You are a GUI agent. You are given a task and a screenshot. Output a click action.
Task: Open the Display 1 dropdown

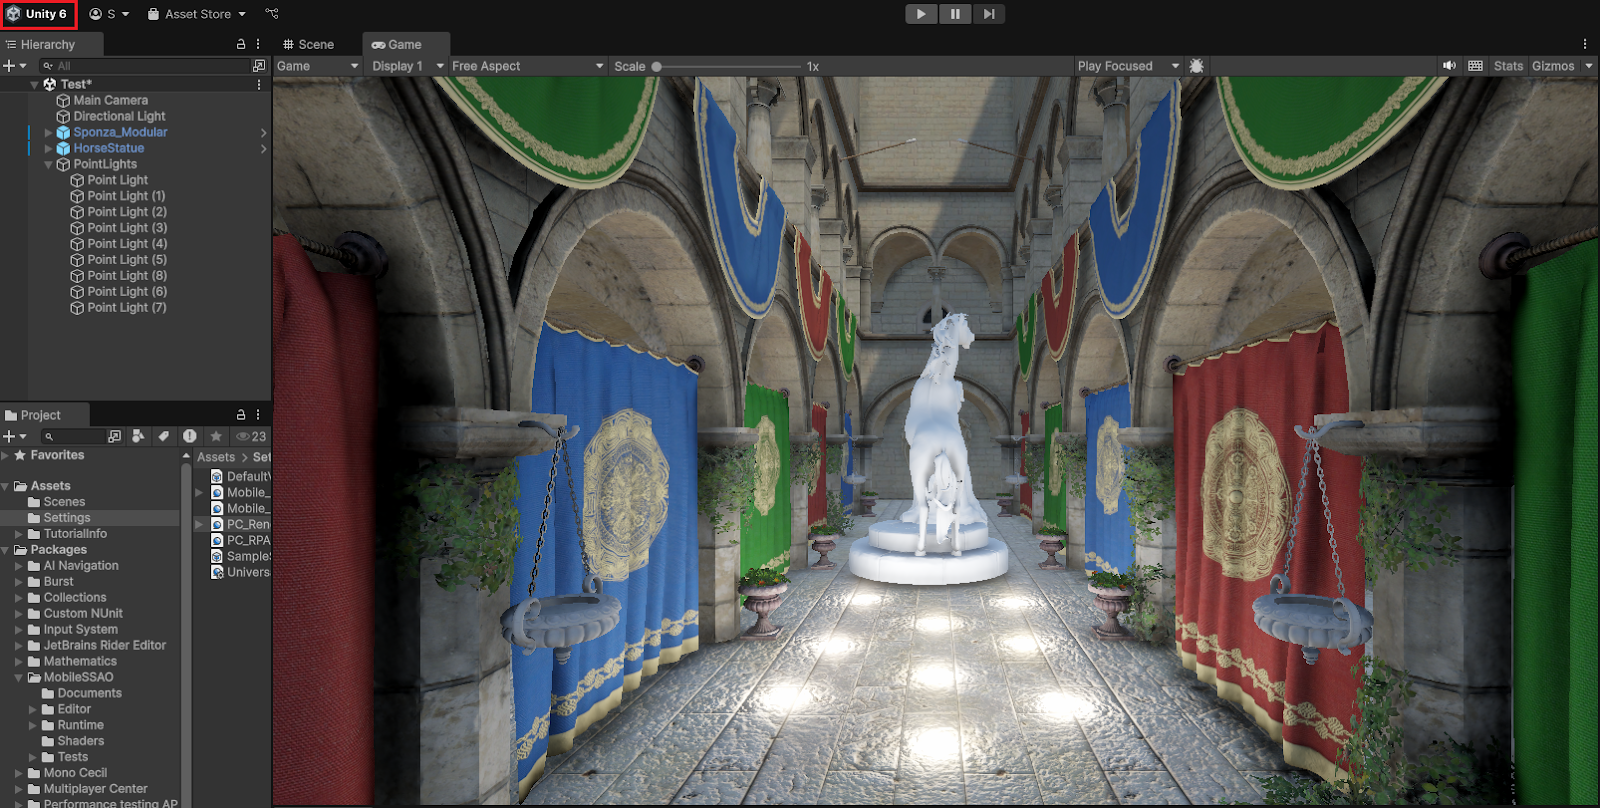coord(407,66)
